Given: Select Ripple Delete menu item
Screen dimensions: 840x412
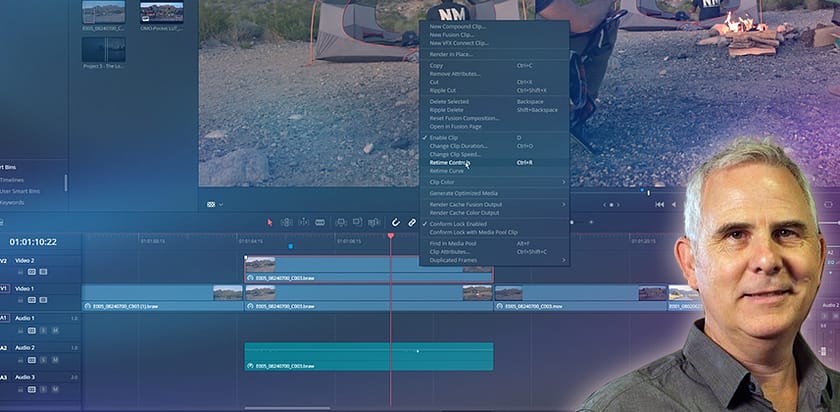Looking at the screenshot, I should click(x=493, y=110).
